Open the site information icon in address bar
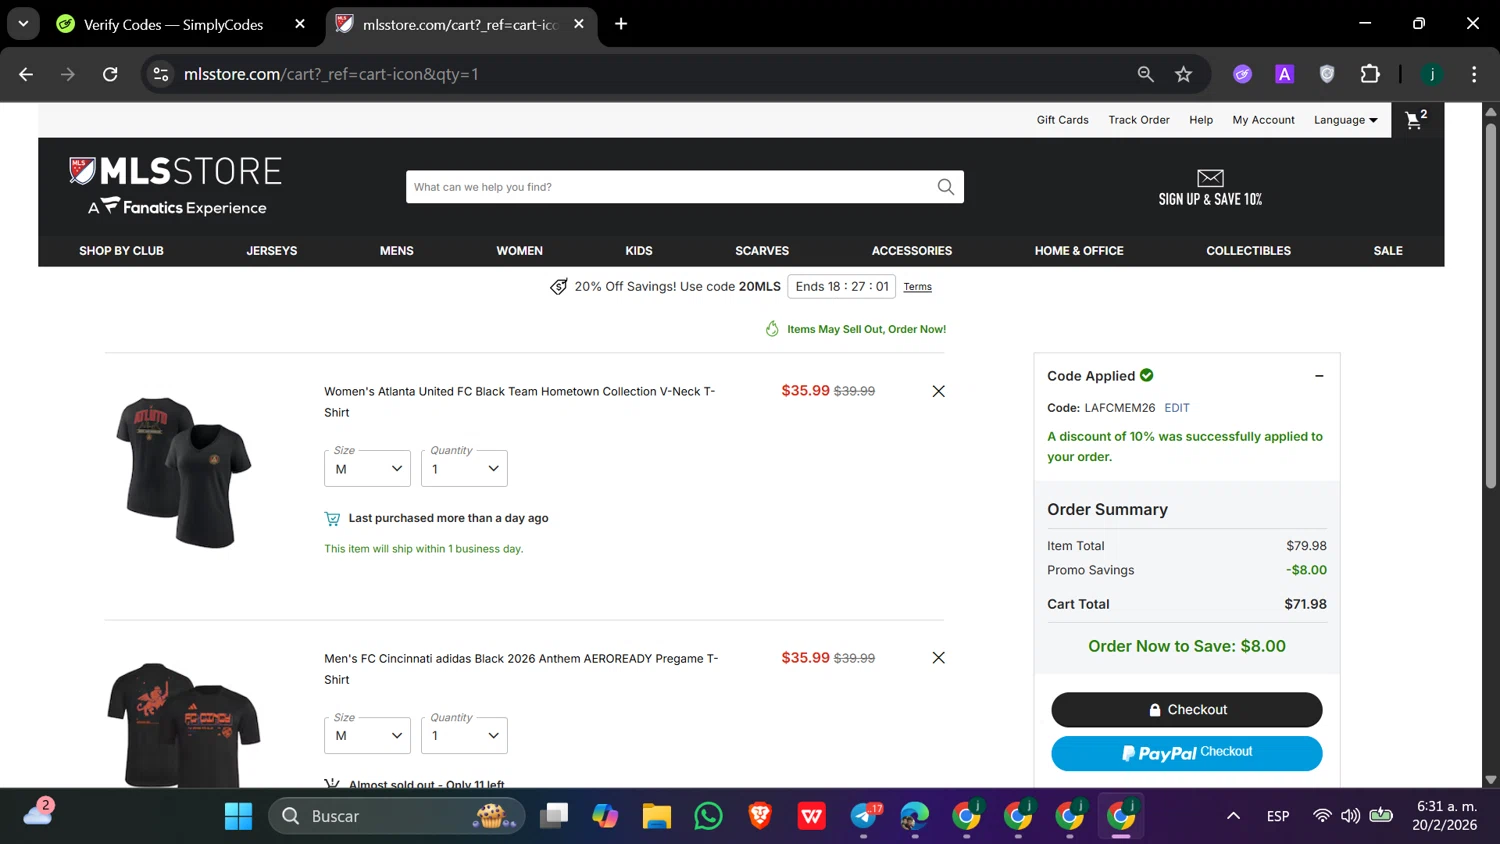Viewport: 1500px width, 844px height. click(x=161, y=74)
